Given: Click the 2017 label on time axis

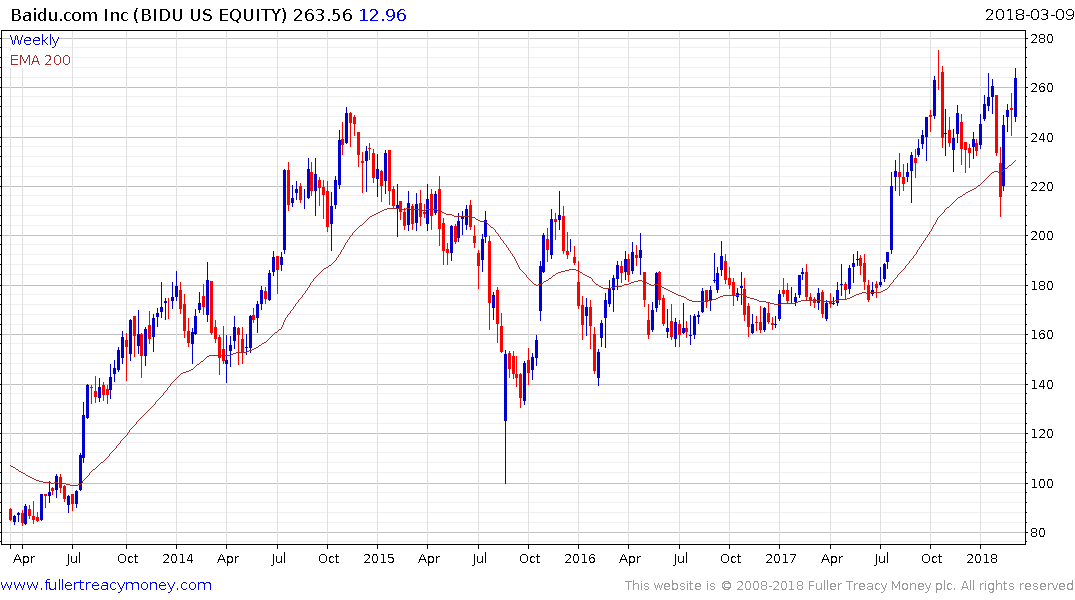Looking at the screenshot, I should [x=781, y=558].
